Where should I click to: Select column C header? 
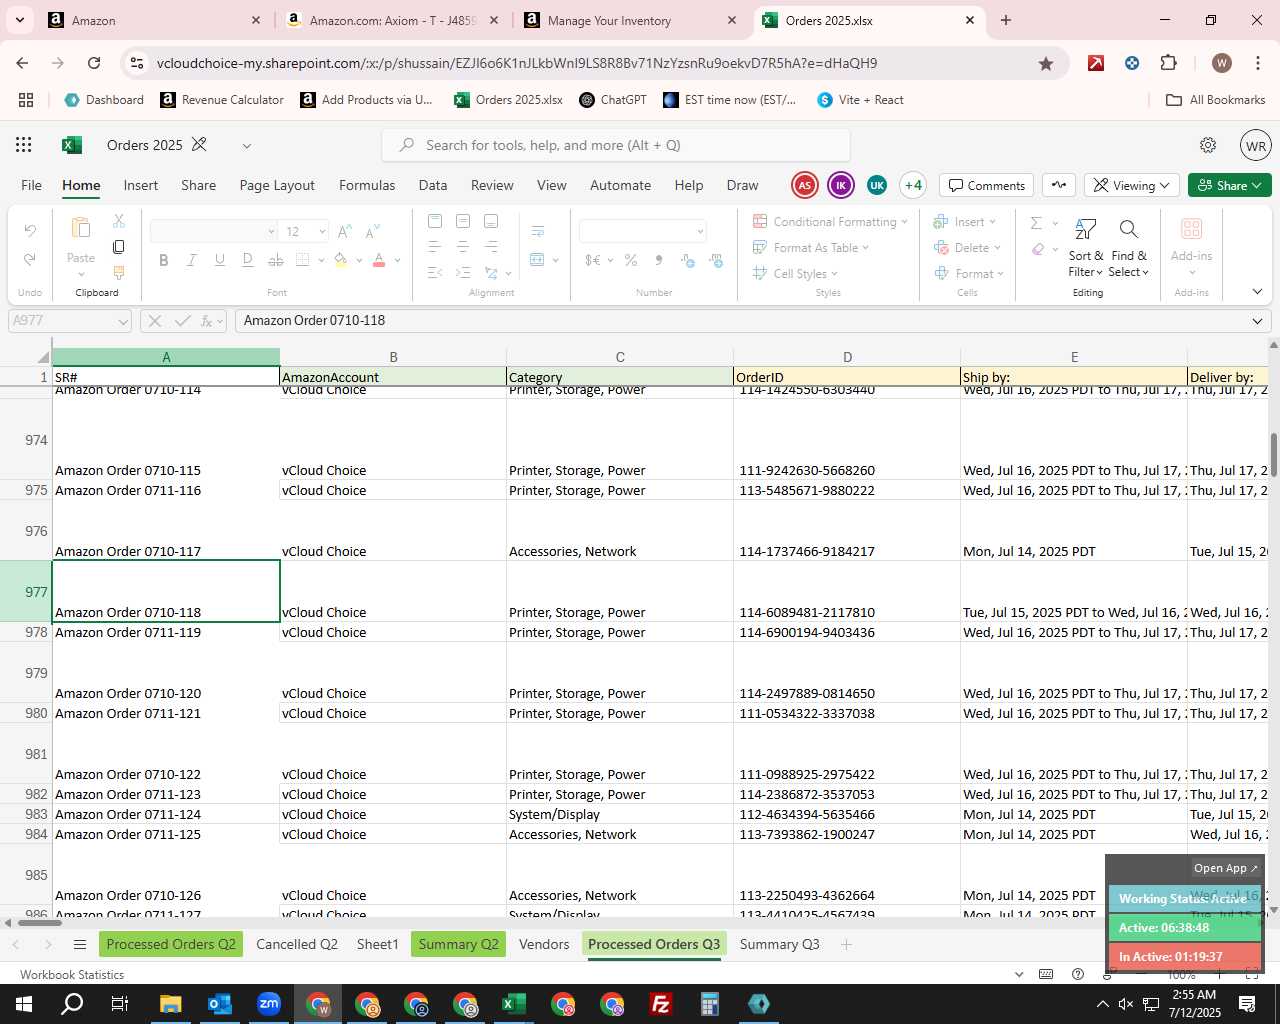pos(620,357)
